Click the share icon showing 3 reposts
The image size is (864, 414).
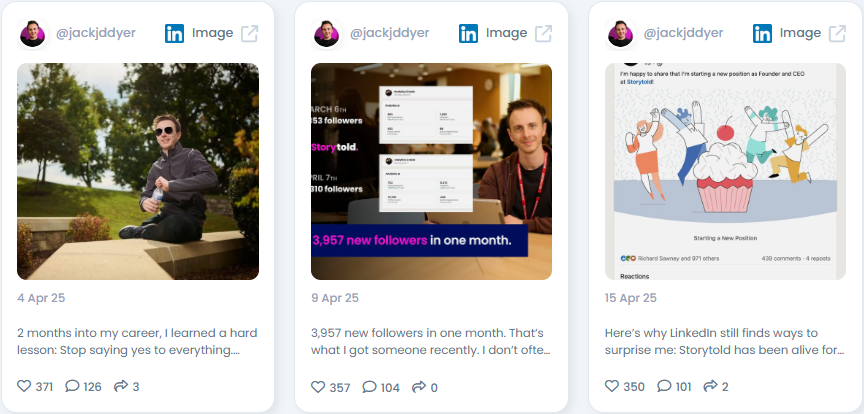121,386
